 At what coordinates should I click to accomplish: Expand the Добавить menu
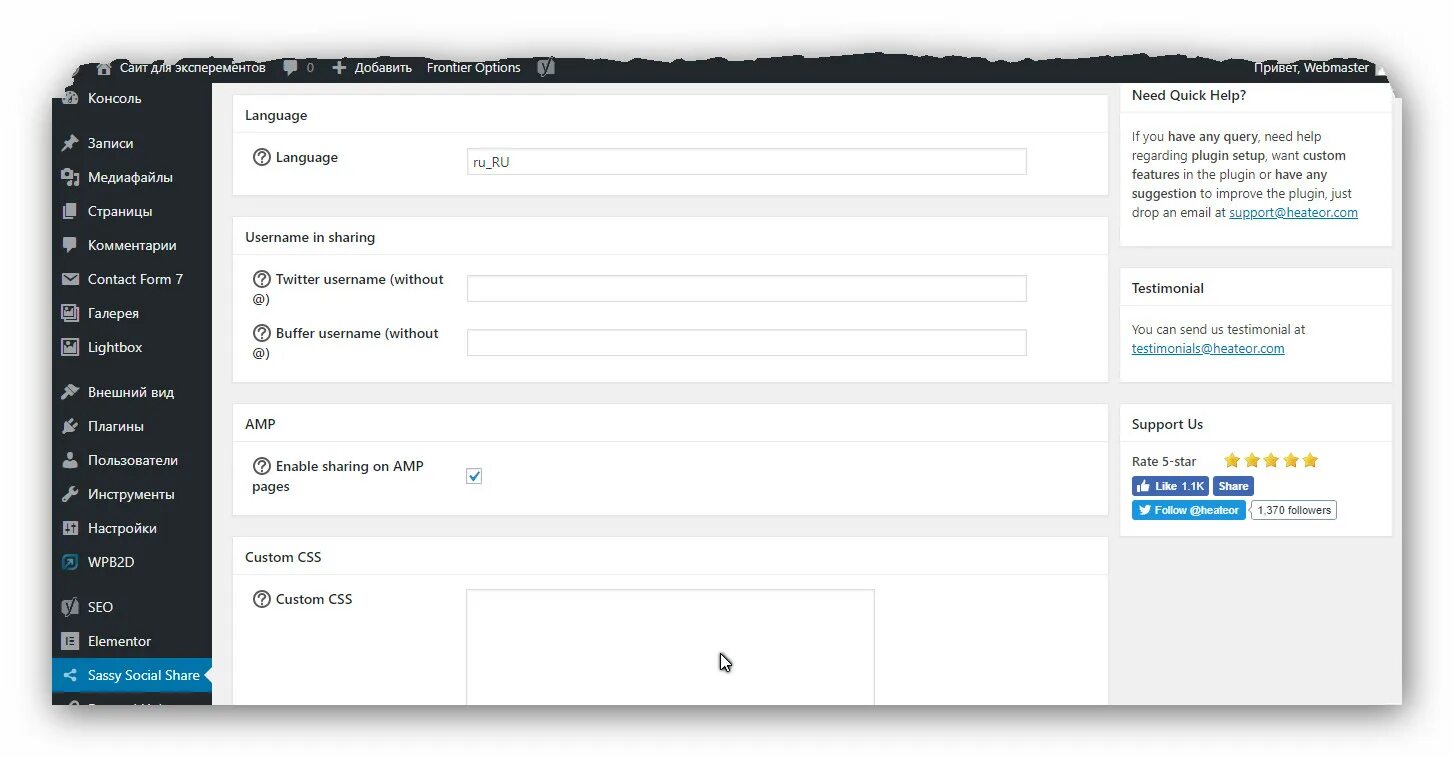click(372, 67)
